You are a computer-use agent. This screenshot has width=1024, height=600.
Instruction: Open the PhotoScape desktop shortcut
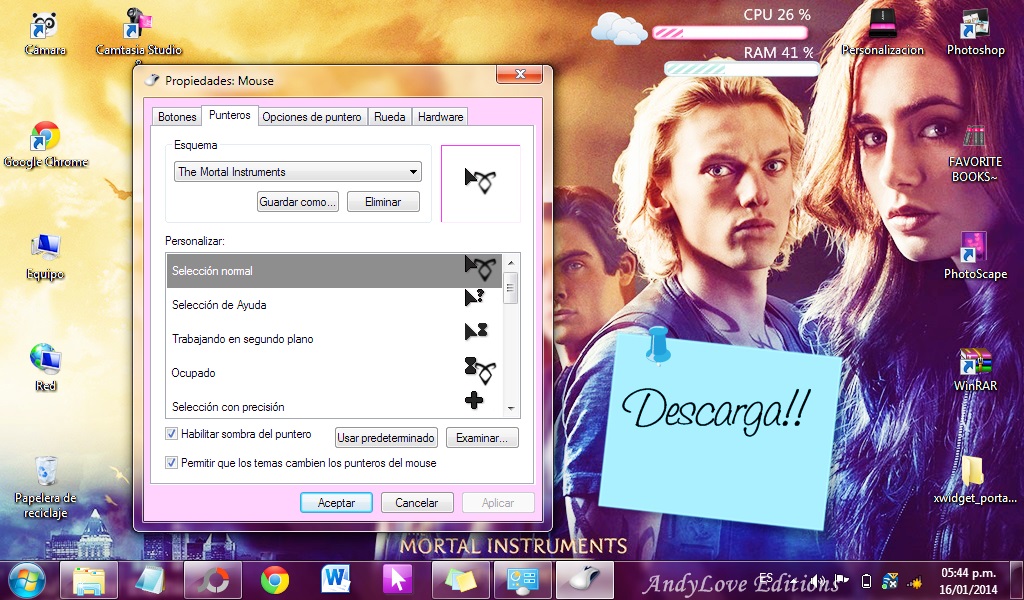(x=974, y=257)
